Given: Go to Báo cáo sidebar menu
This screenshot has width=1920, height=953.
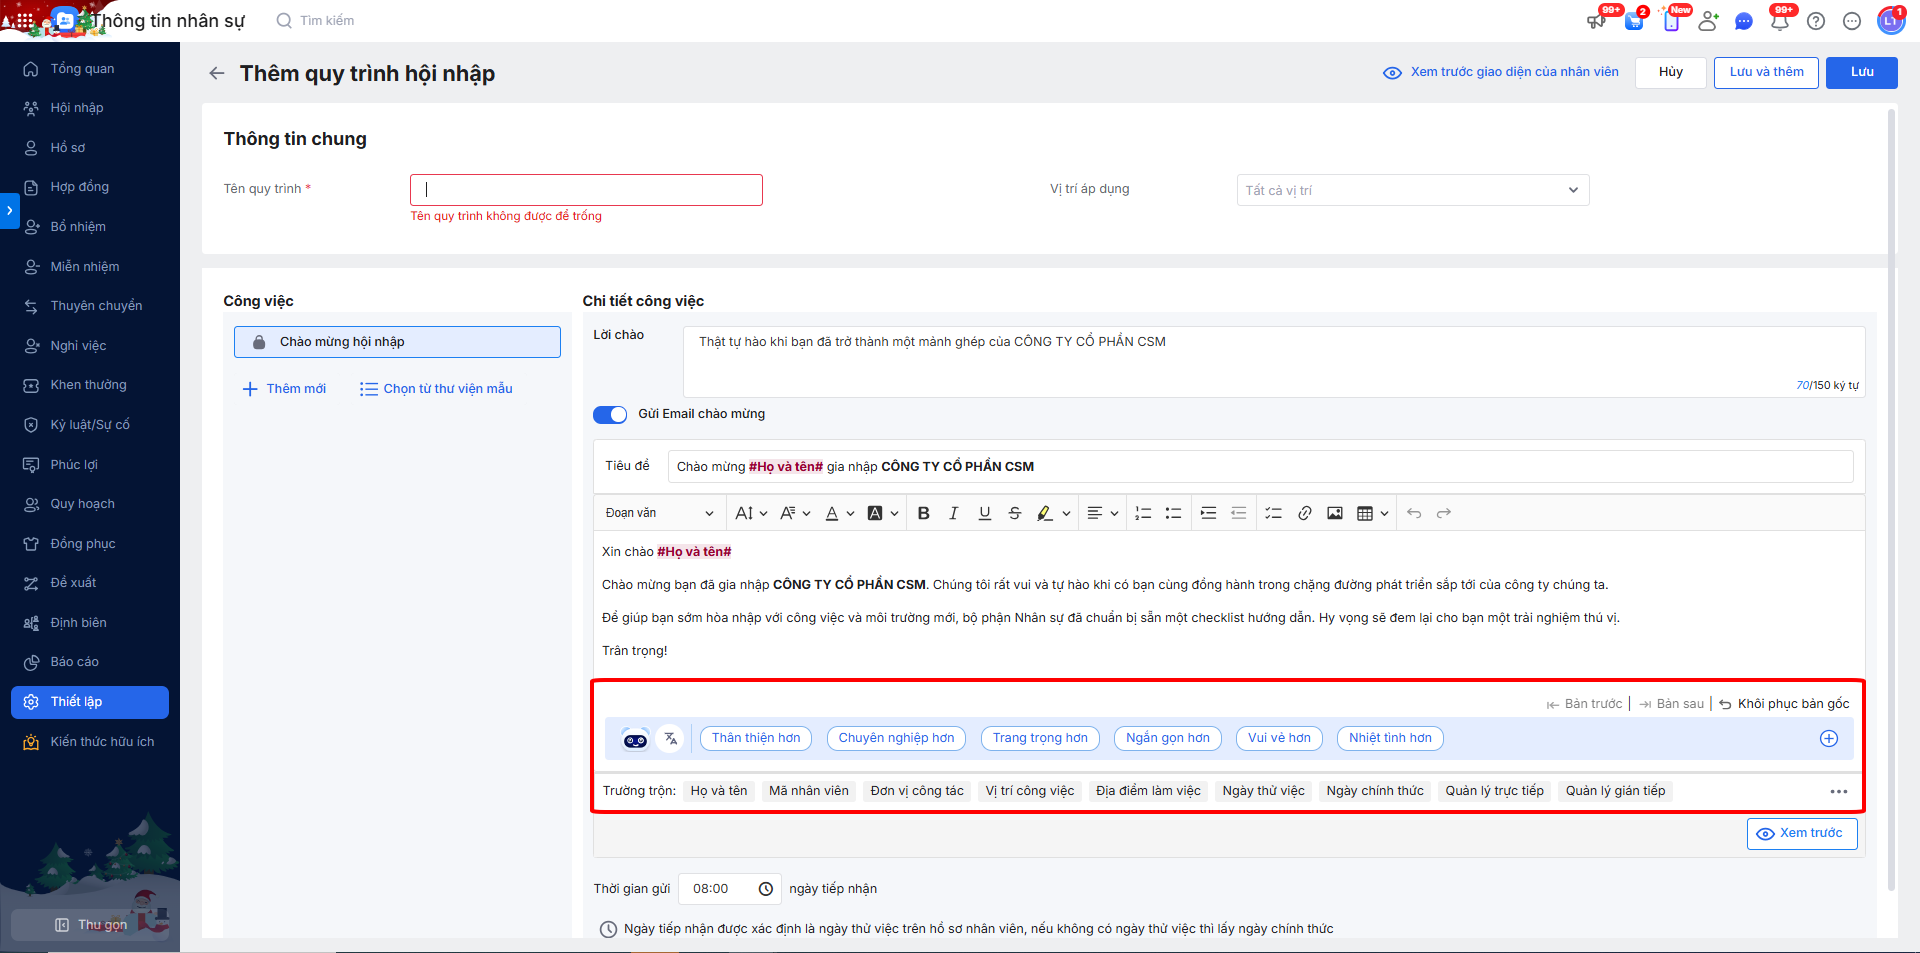Looking at the screenshot, I should tap(75, 662).
